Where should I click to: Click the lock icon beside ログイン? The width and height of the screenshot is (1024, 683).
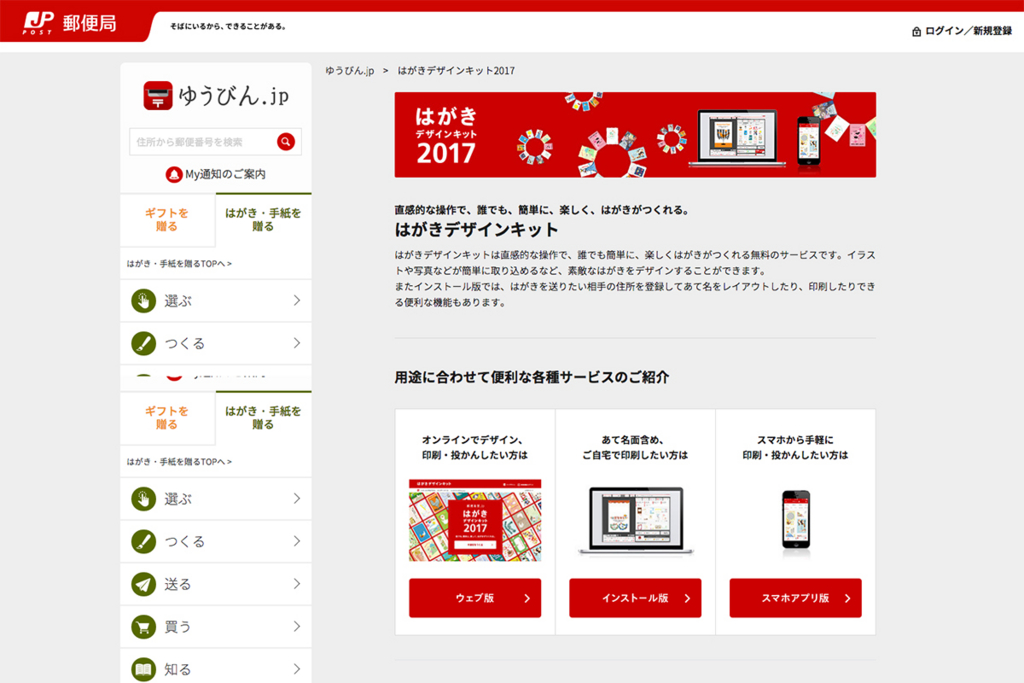pos(916,31)
